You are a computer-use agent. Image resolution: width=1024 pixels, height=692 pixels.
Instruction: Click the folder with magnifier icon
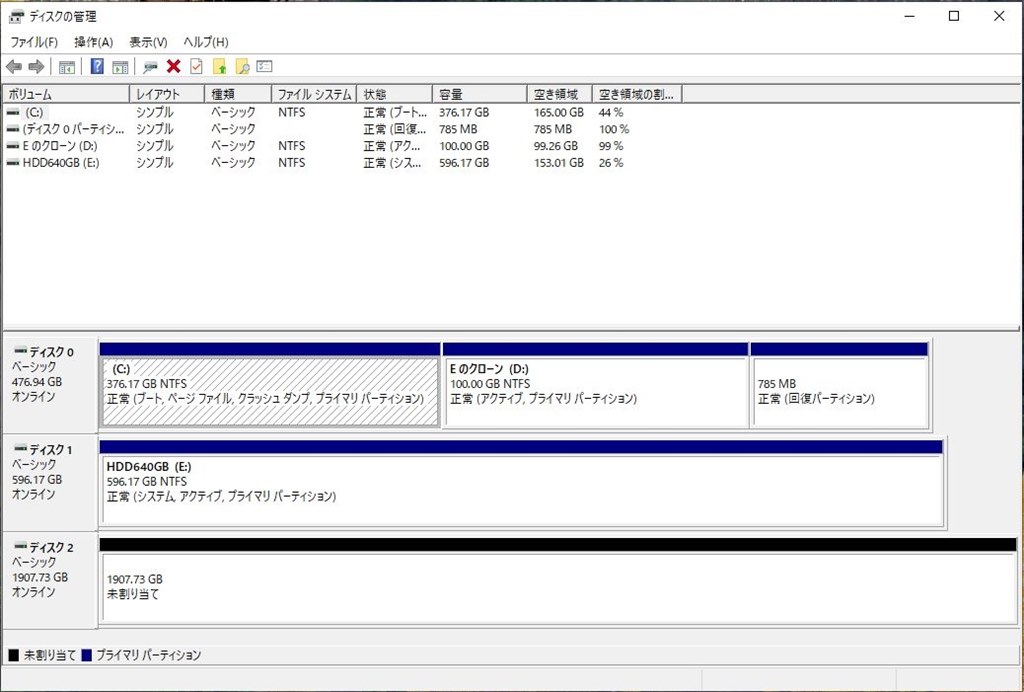242,66
